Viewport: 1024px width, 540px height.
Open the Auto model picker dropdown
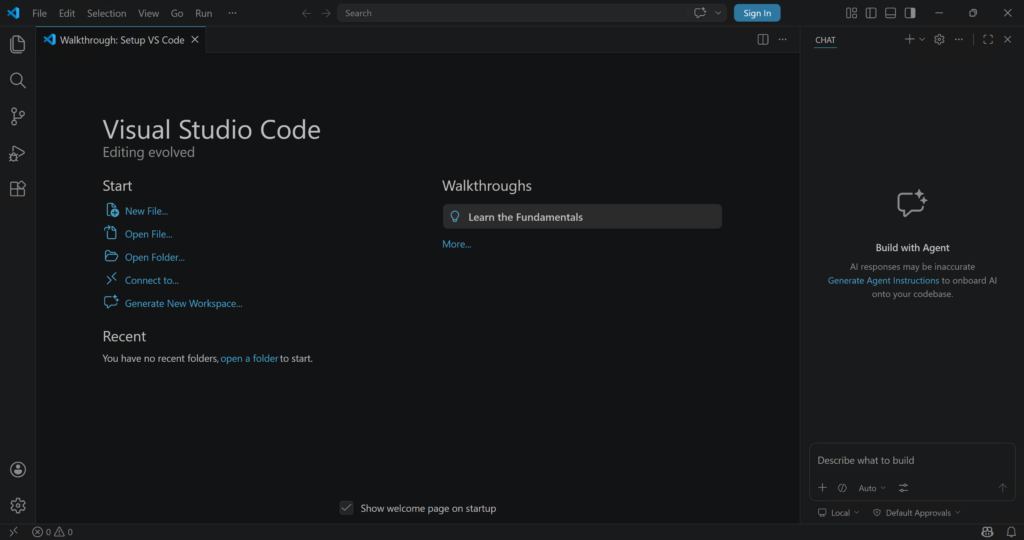pyautogui.click(x=872, y=488)
